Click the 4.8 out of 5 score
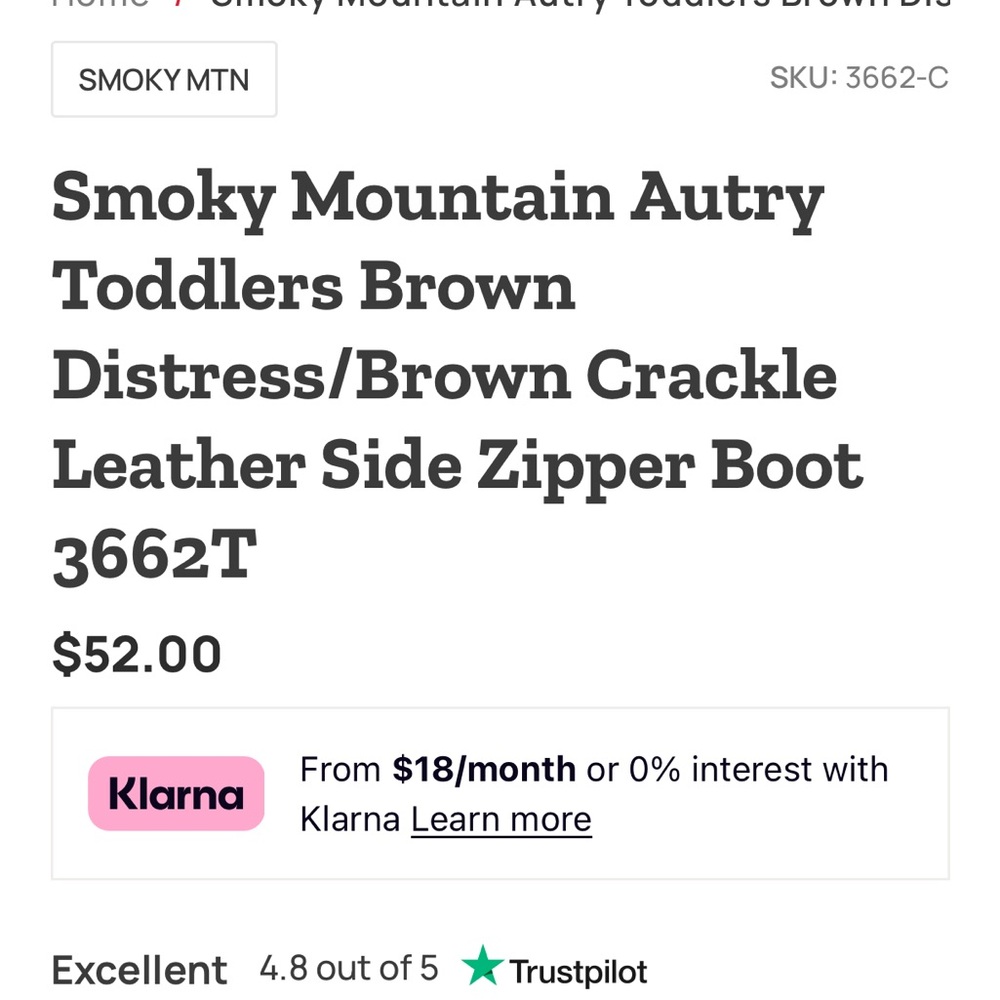 (348, 968)
